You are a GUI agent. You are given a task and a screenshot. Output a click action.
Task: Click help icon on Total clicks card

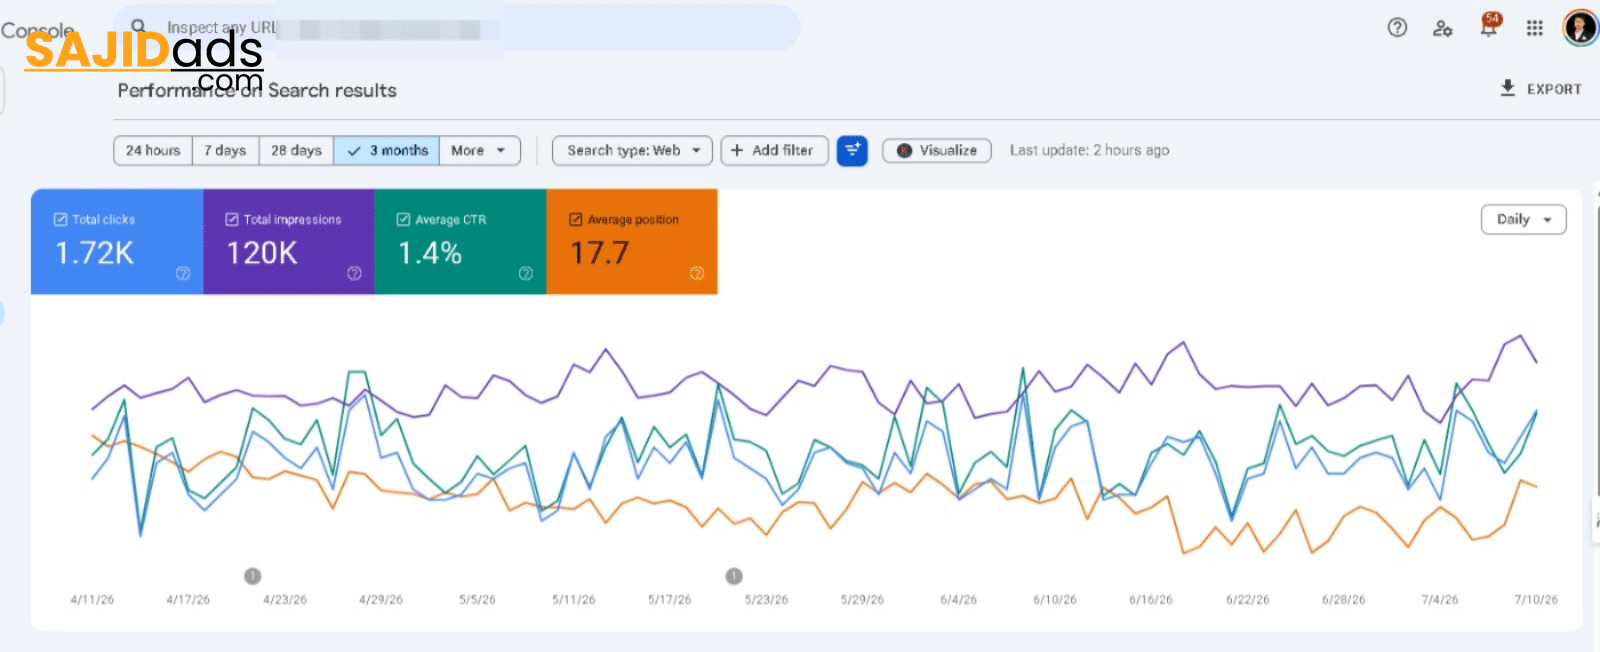coord(183,273)
